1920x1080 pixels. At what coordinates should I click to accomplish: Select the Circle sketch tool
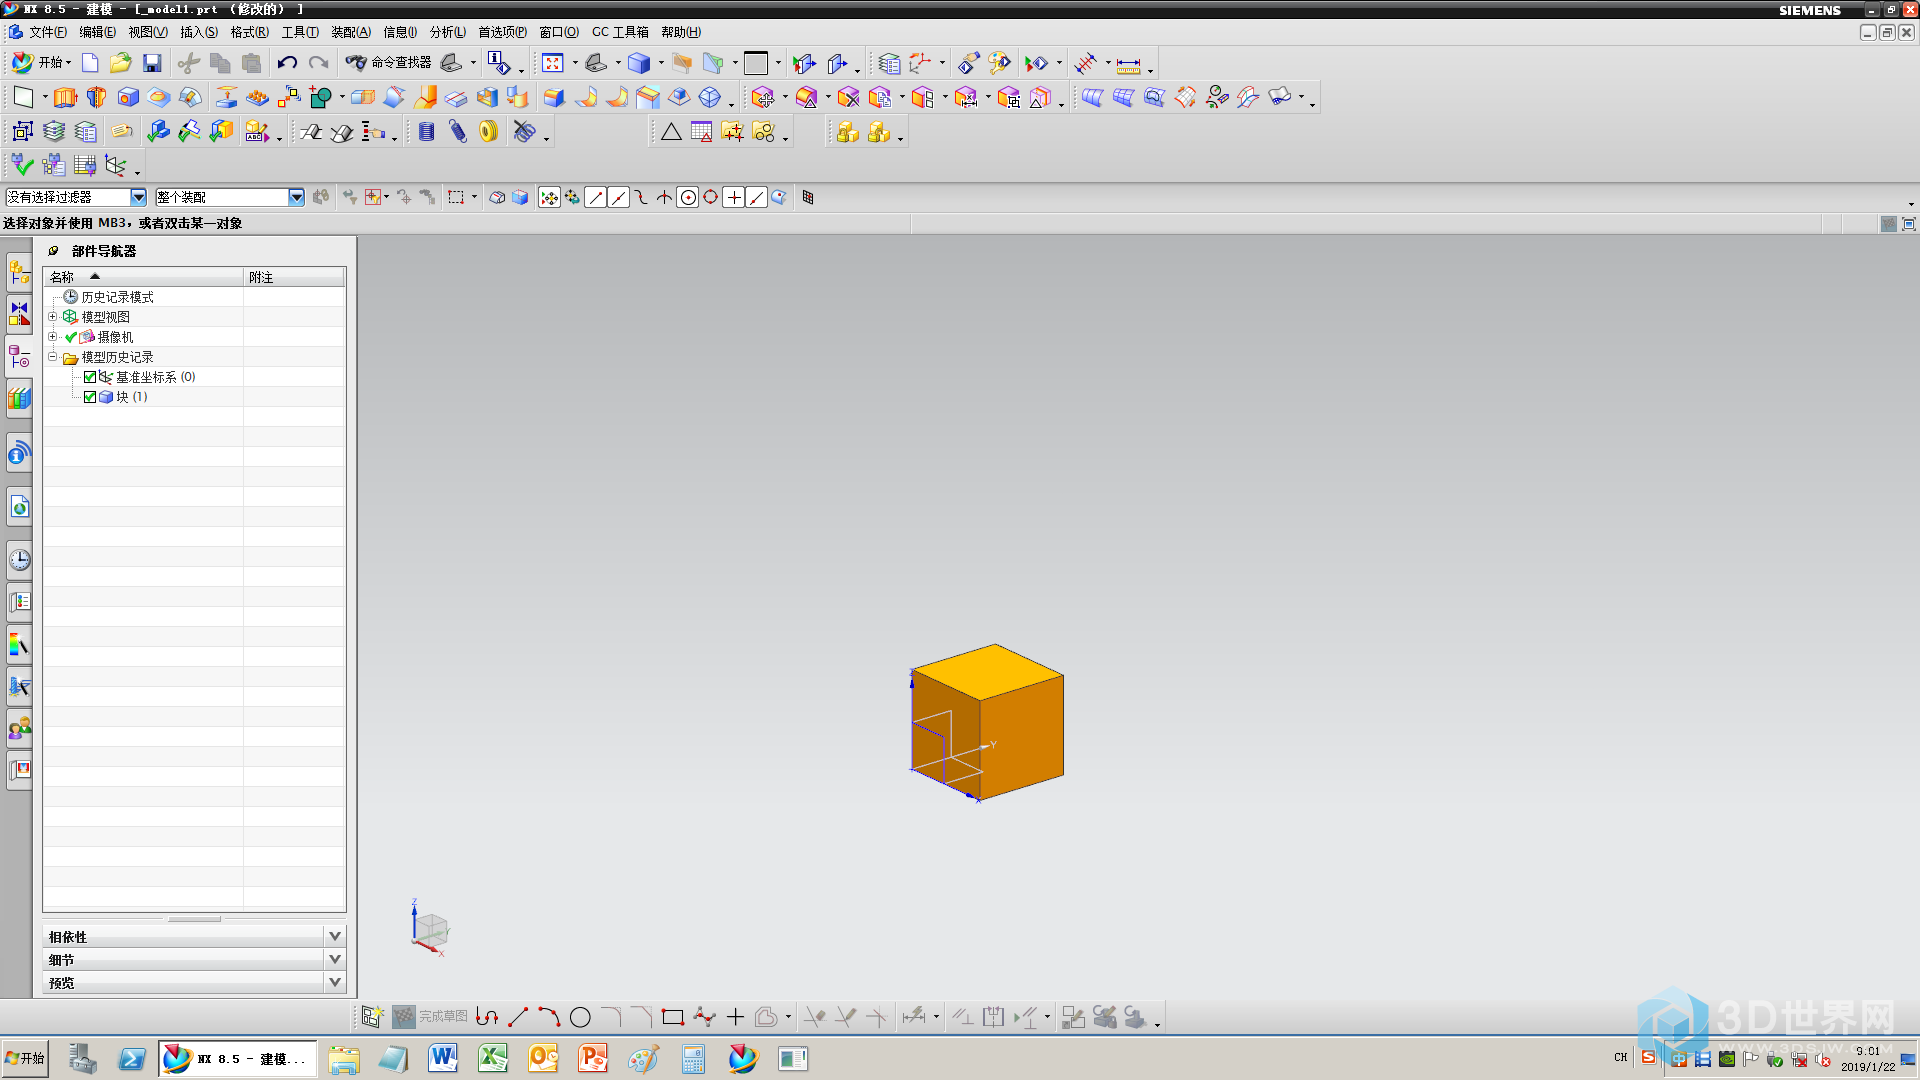pos(580,1017)
